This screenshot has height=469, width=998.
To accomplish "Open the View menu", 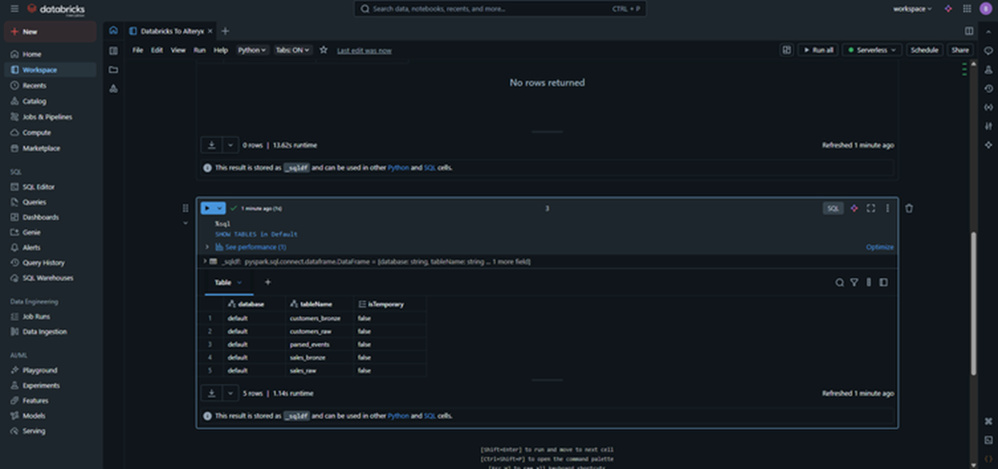I will tap(178, 50).
